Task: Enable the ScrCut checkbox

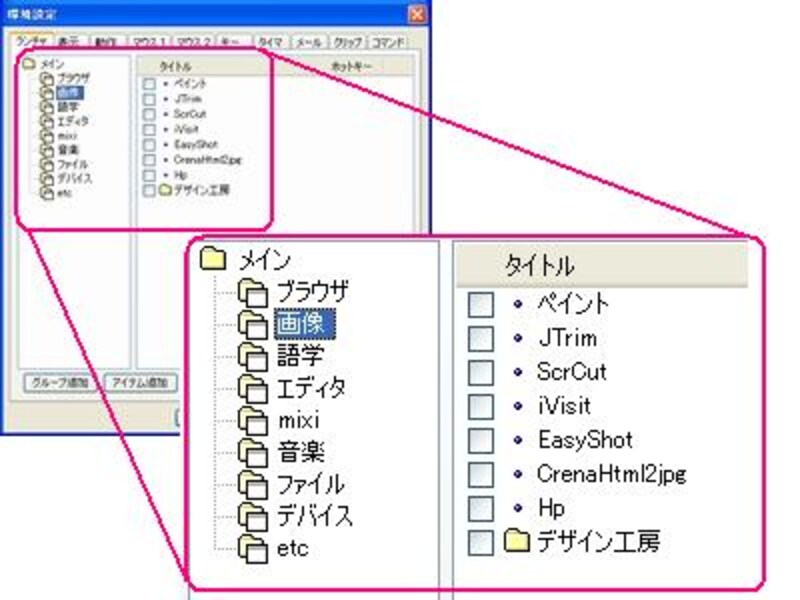Action: pyautogui.click(x=481, y=372)
